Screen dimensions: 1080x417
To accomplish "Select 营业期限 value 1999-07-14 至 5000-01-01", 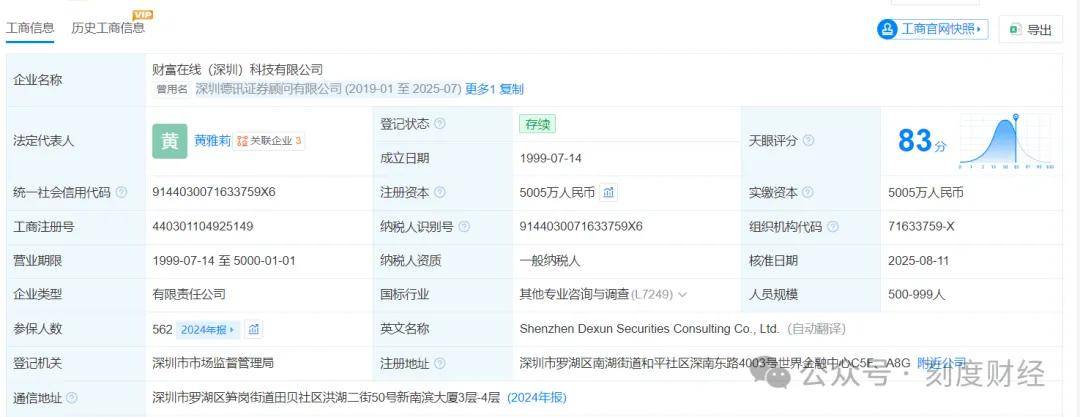I will 224,261.
